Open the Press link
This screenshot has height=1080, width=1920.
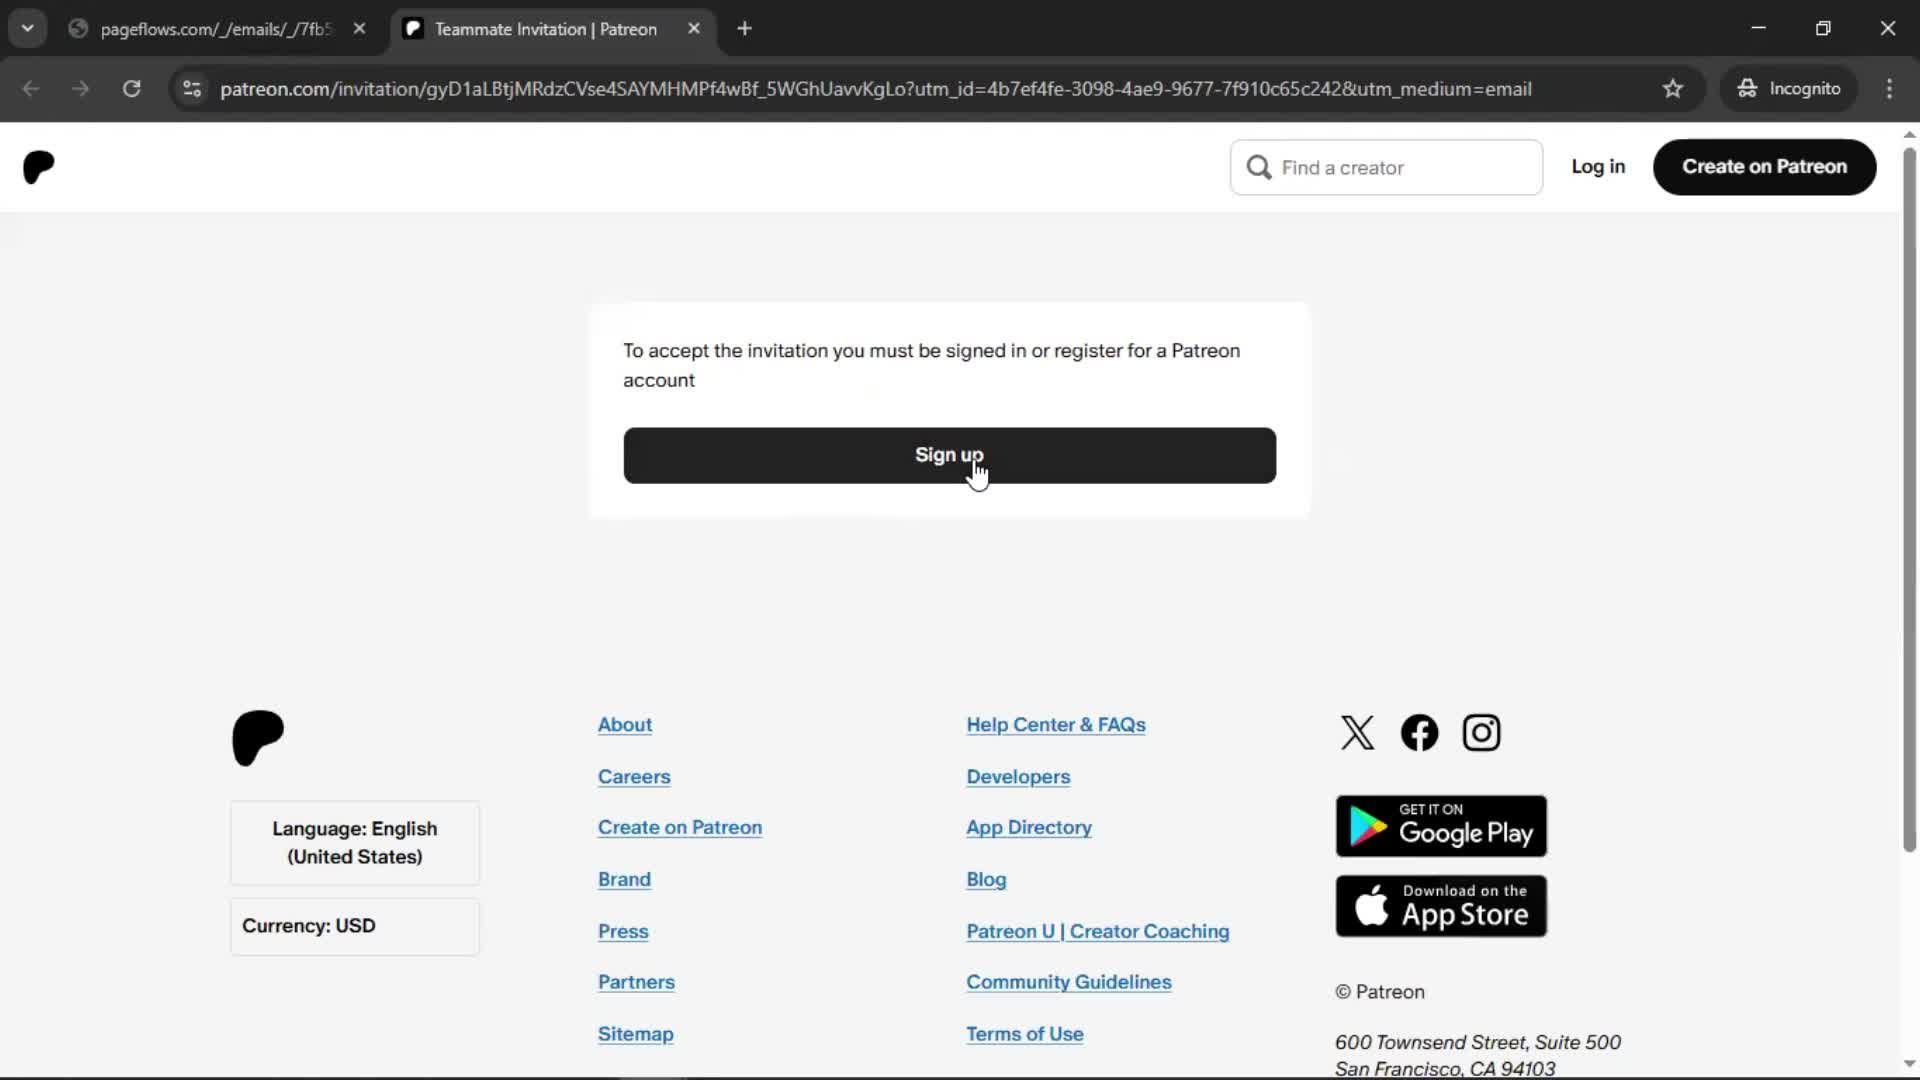coord(623,932)
